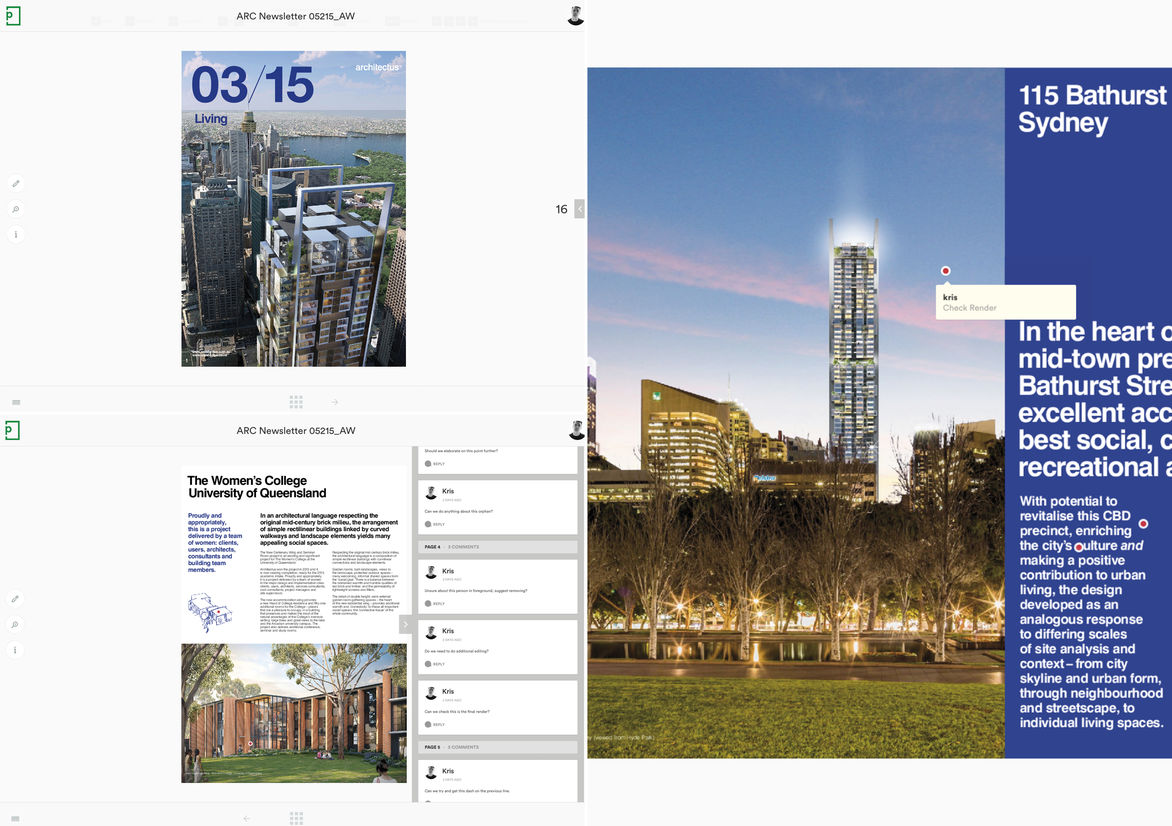This screenshot has height=826, width=1172.
Task: Expand the comments panel showing 16 comments
Action: 579,209
